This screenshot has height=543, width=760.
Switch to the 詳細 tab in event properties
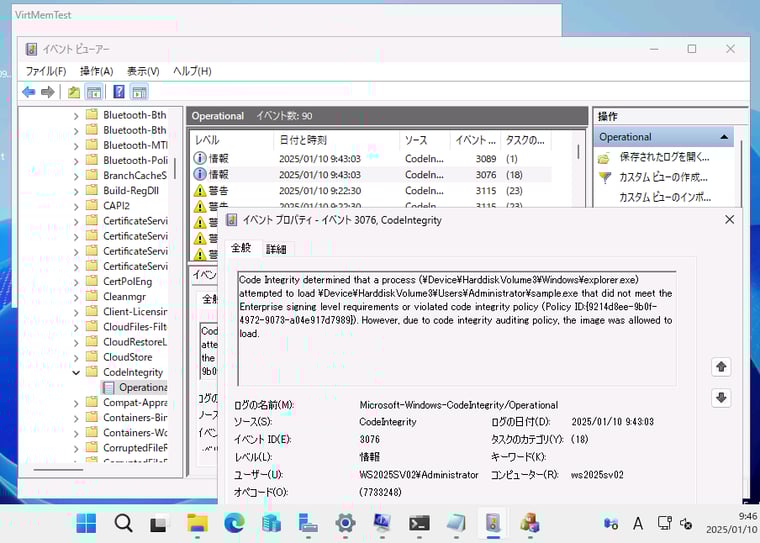pyautogui.click(x=276, y=249)
